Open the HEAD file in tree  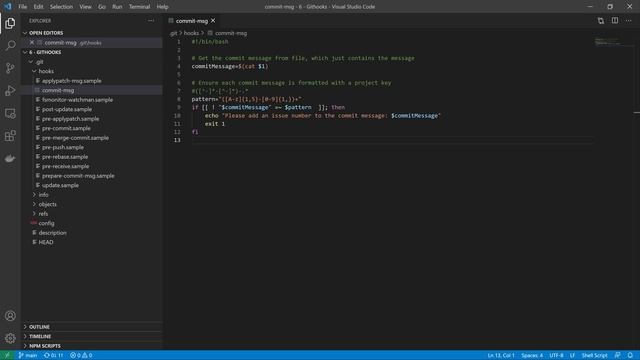(x=46, y=242)
